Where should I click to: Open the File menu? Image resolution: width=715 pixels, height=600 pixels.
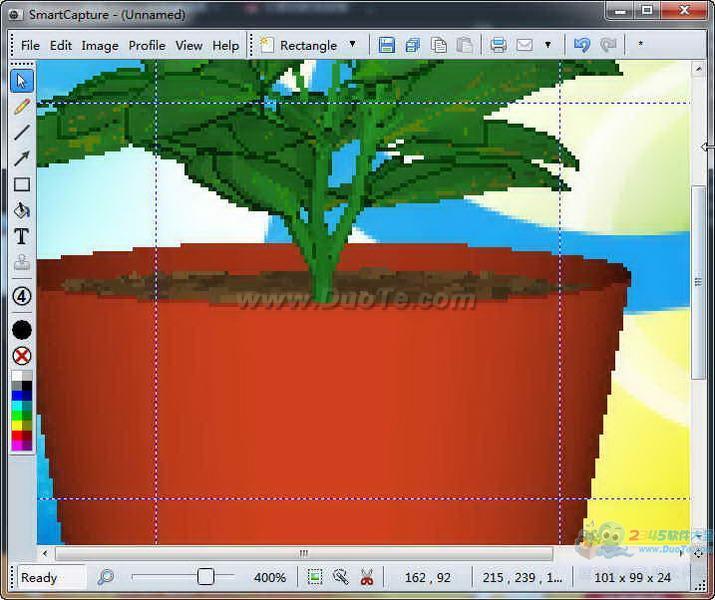click(x=30, y=46)
